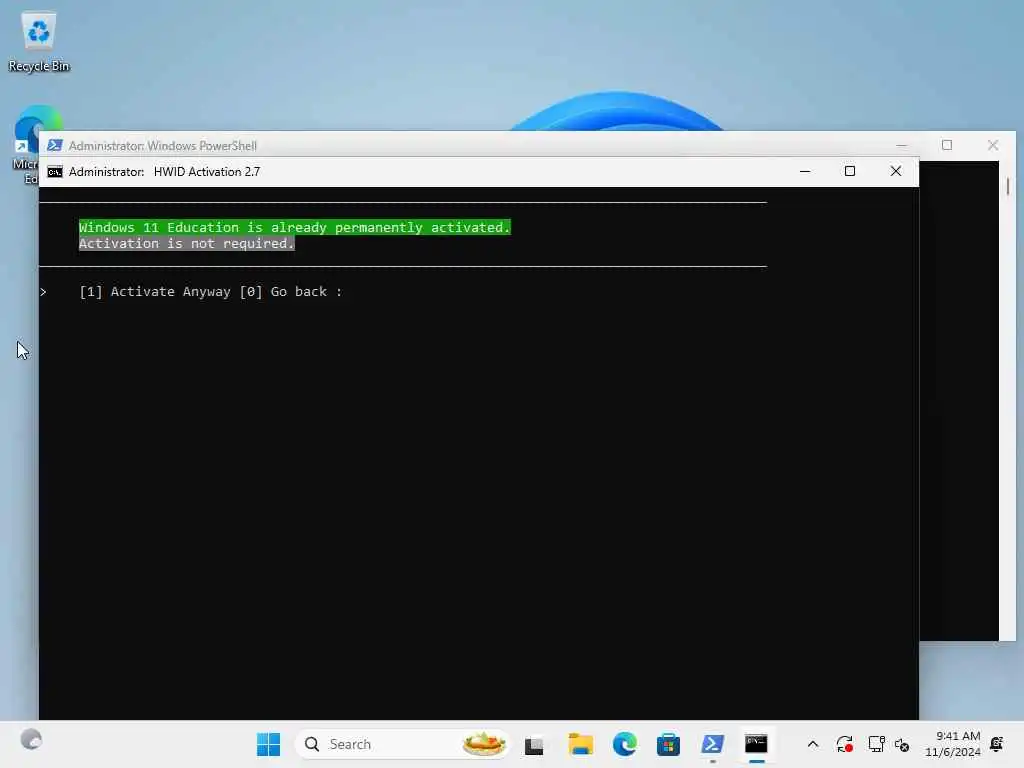Screen dimensions: 1024x768
Task: Open the Recycle Bin desktop icon
Action: (x=39, y=40)
